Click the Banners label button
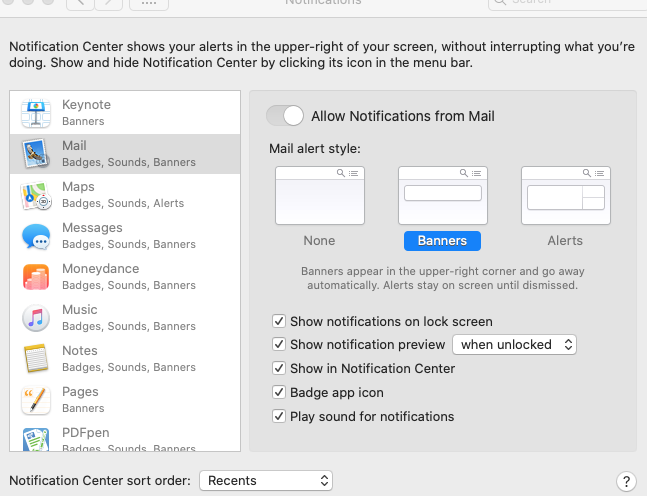Image resolution: width=647 pixels, height=496 pixels. [x=442, y=241]
